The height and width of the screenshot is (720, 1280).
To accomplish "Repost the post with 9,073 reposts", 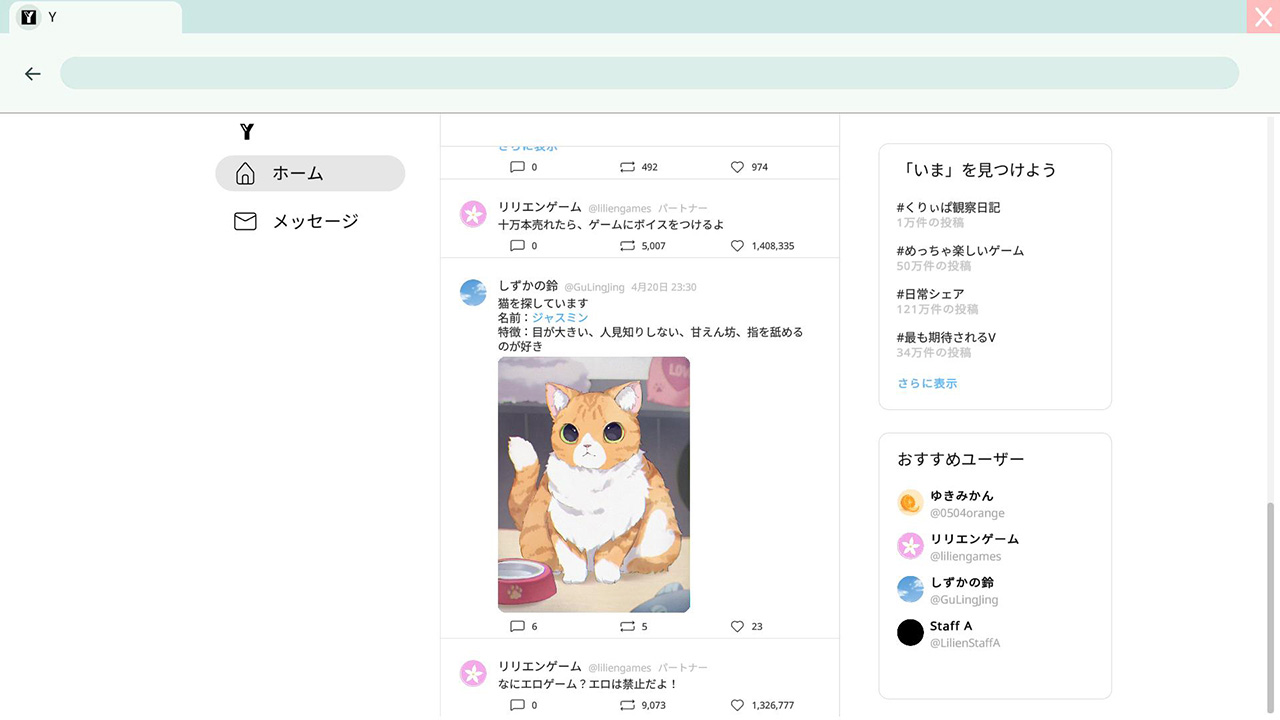I will point(627,705).
